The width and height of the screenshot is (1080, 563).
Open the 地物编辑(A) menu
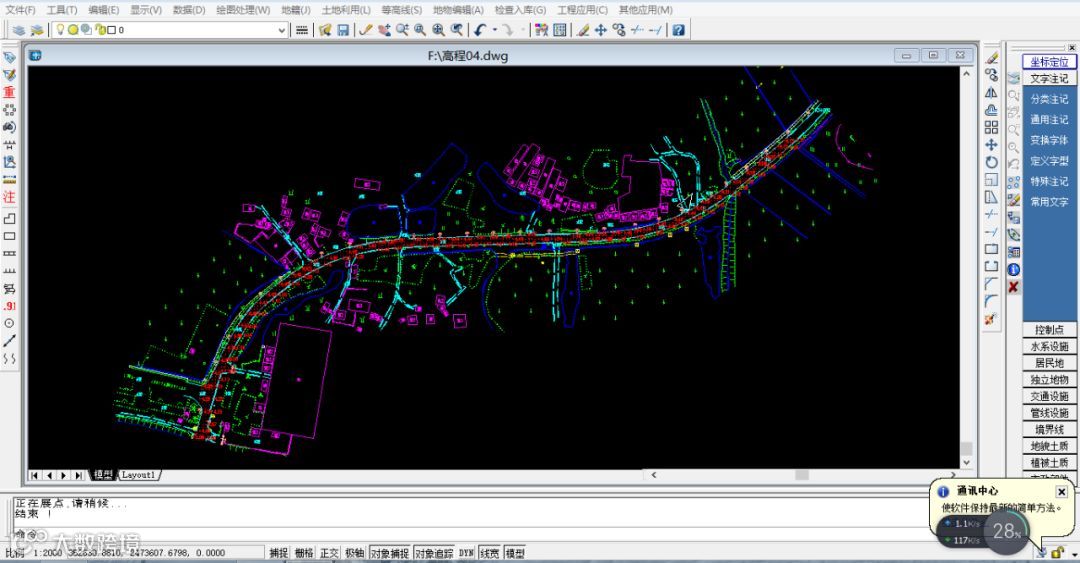pos(458,10)
